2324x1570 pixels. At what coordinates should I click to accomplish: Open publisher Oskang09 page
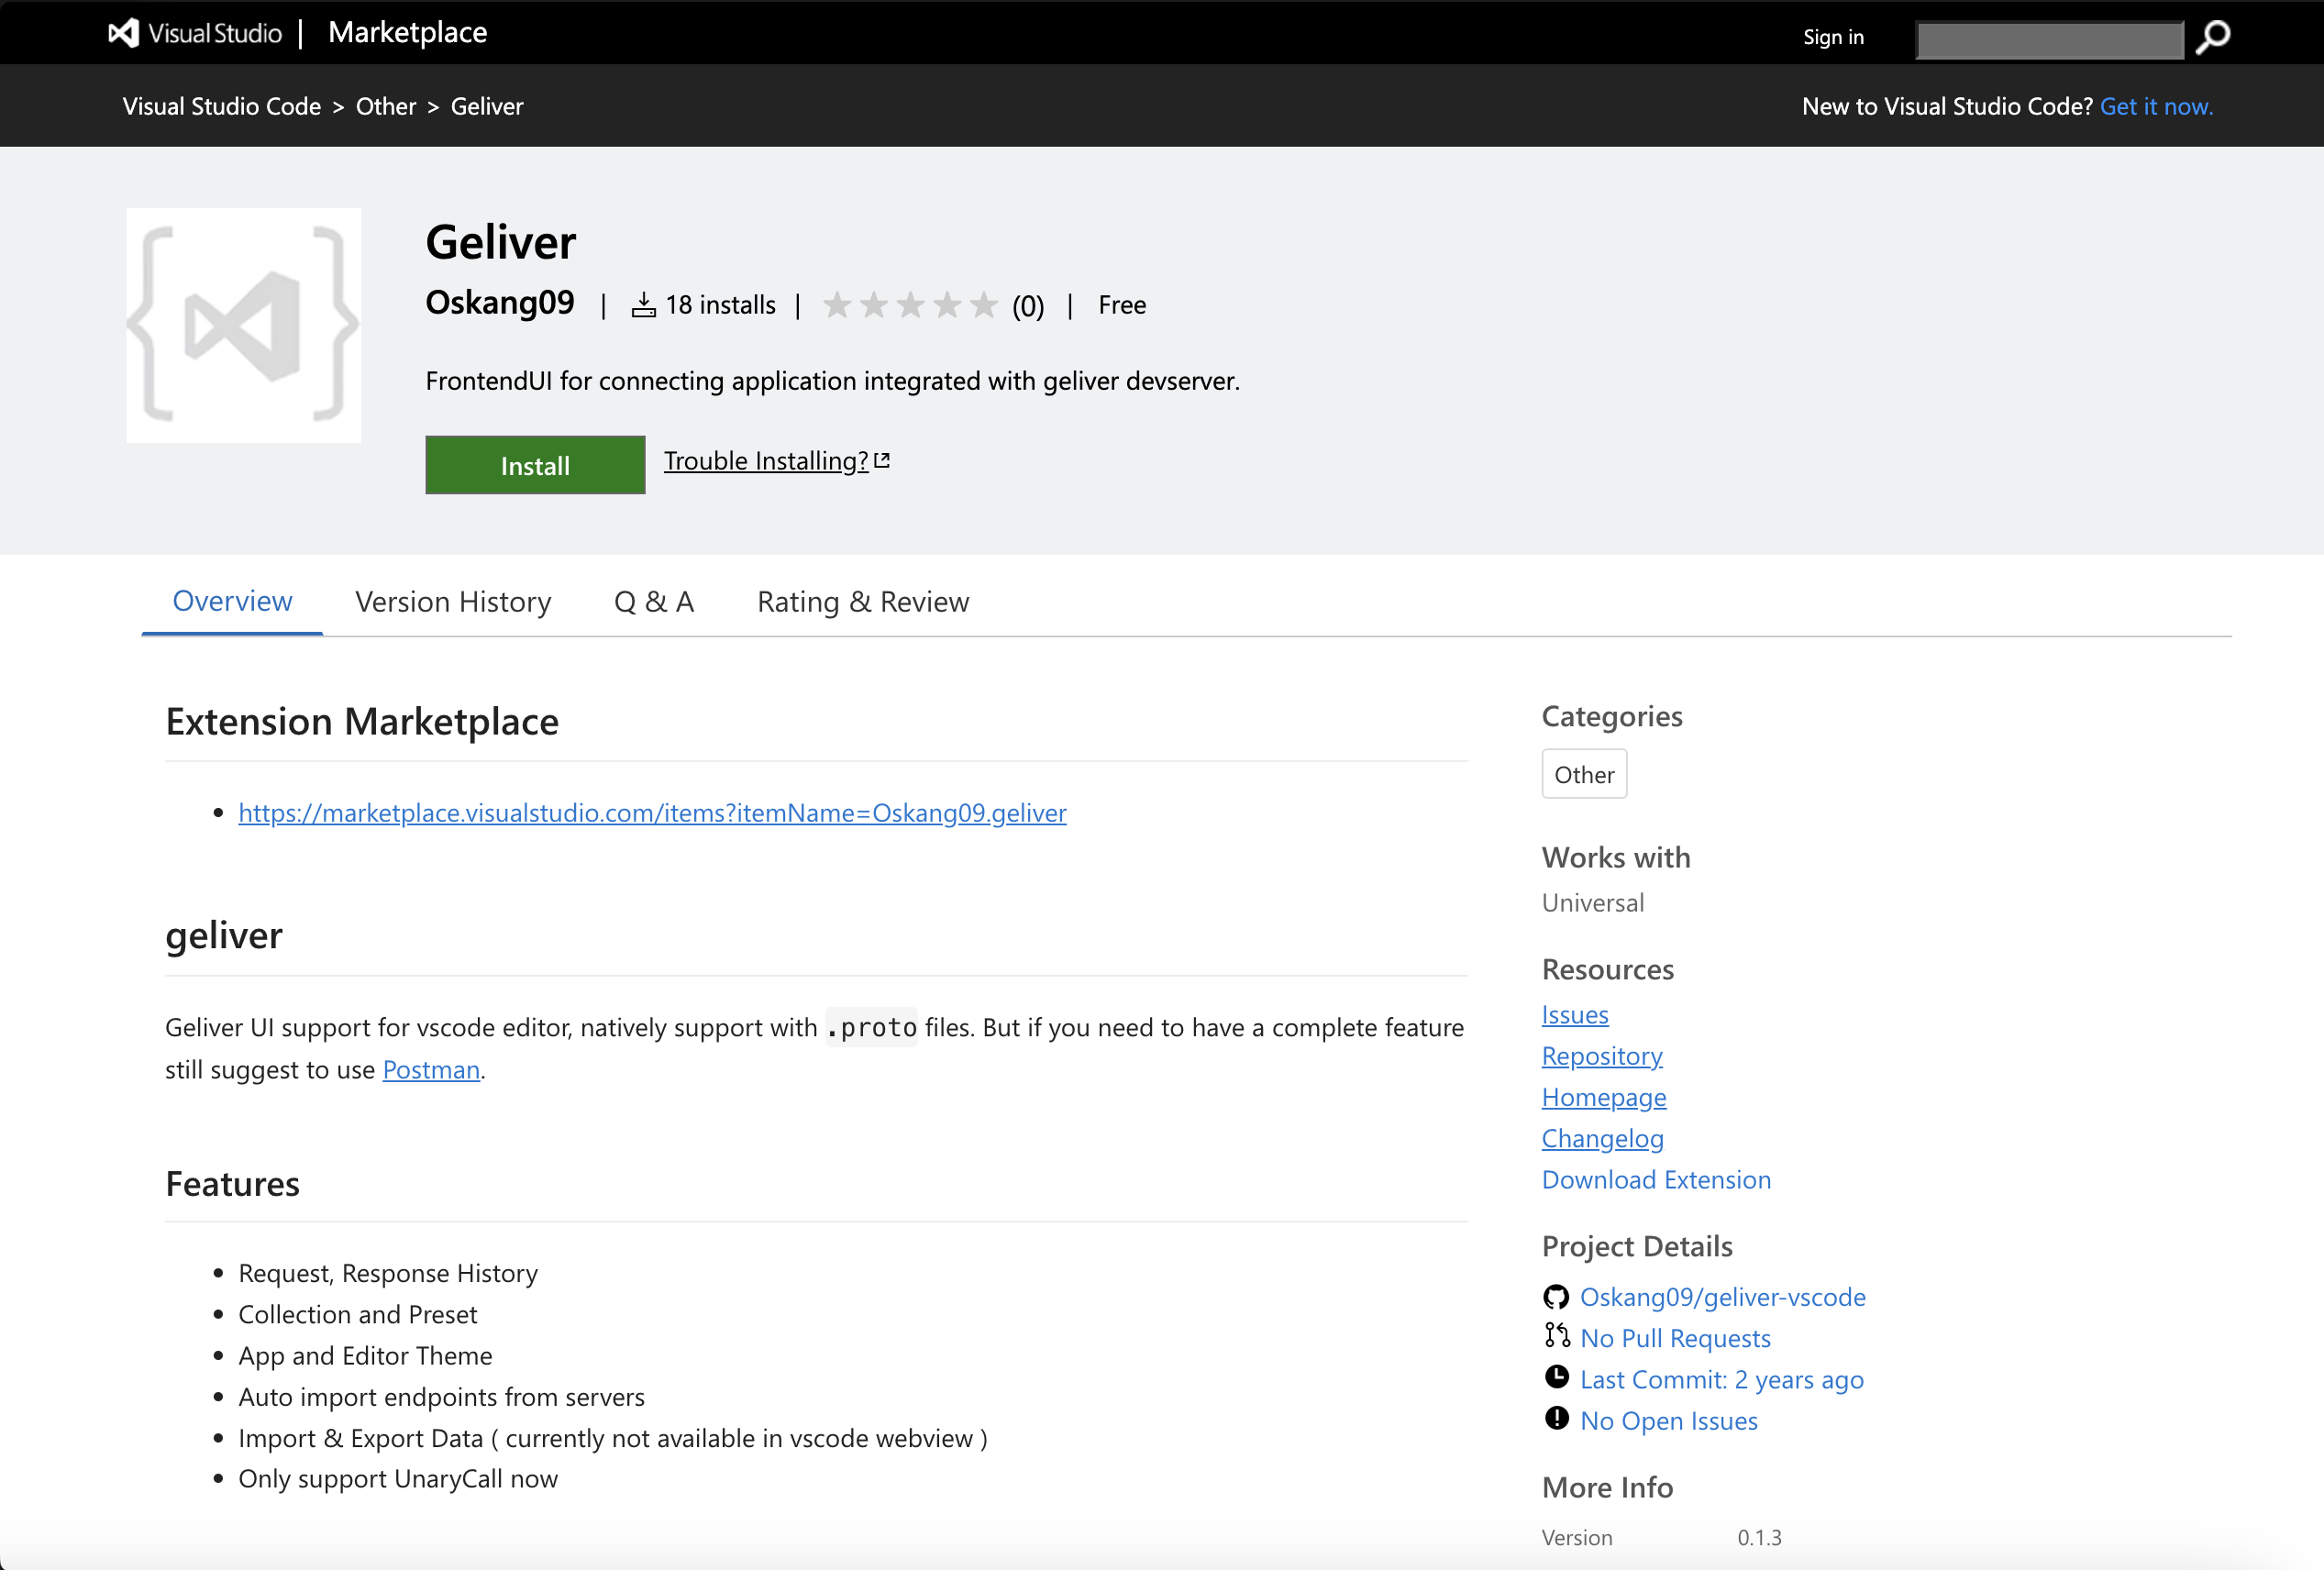point(500,302)
